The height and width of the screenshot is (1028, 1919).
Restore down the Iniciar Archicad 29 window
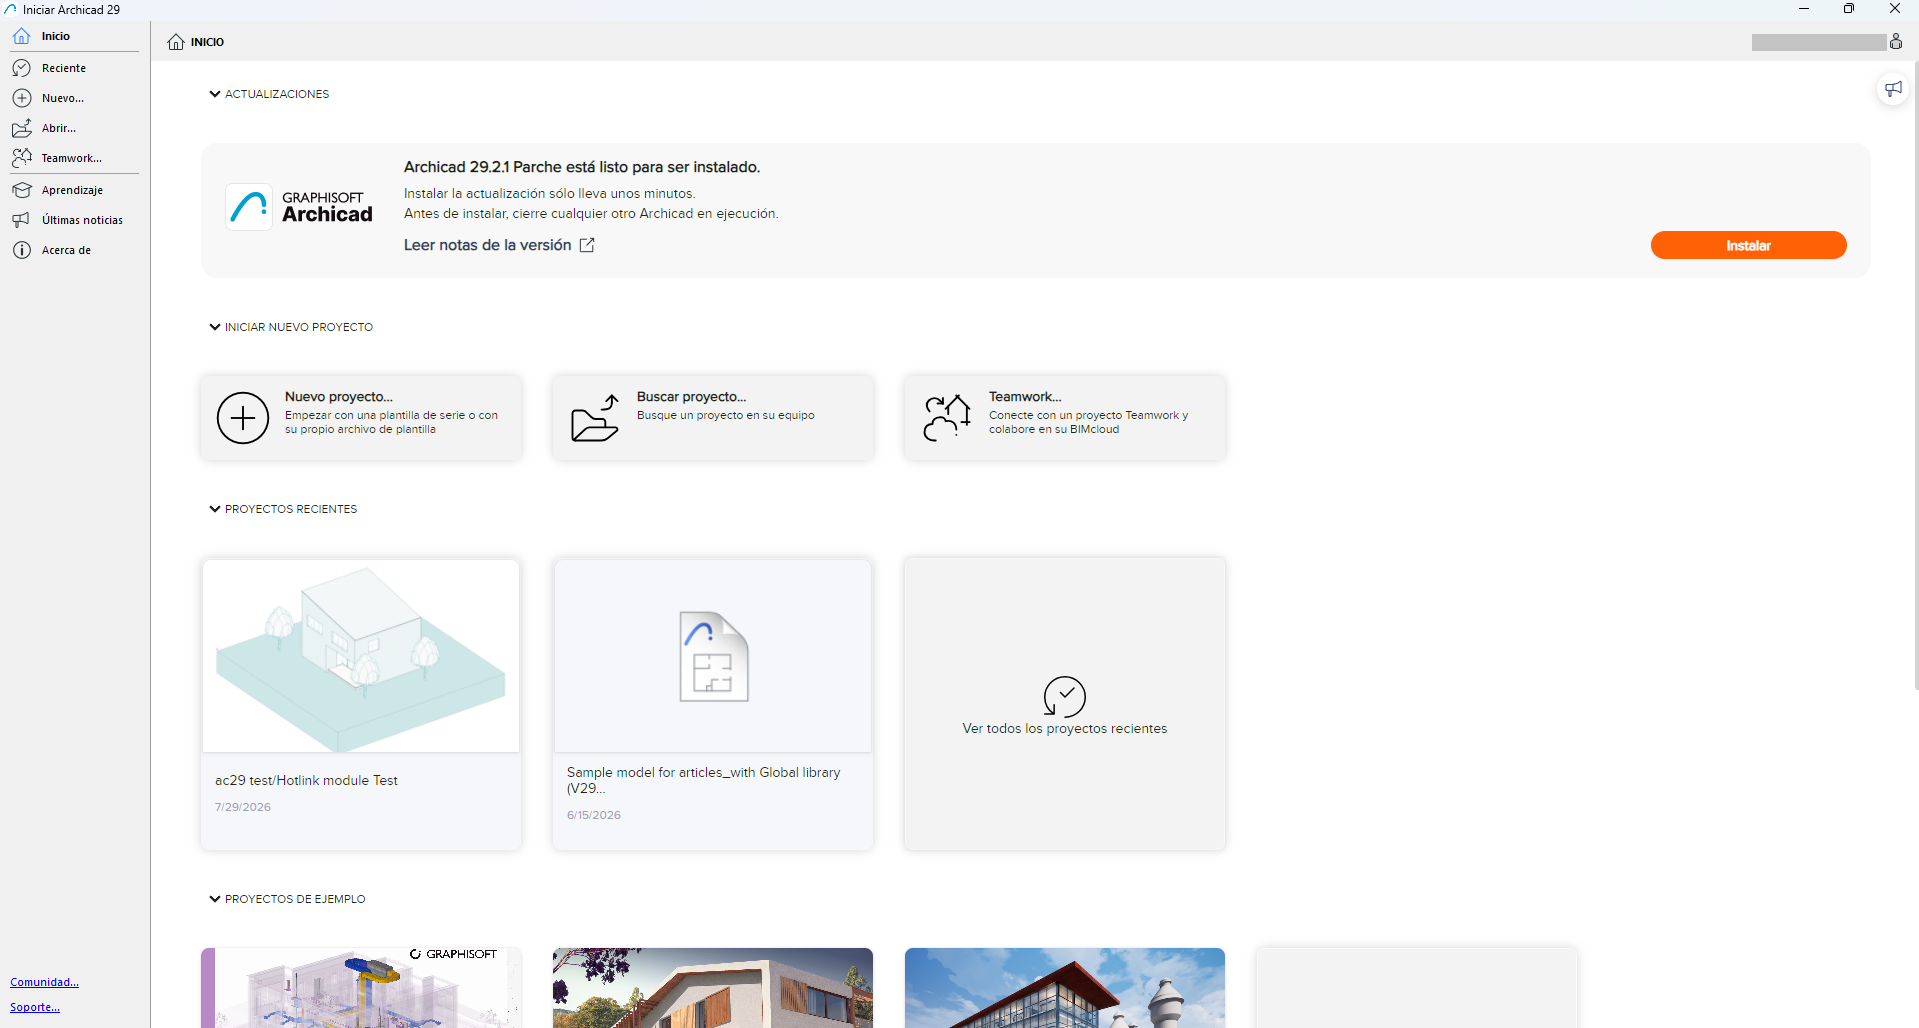click(1849, 9)
